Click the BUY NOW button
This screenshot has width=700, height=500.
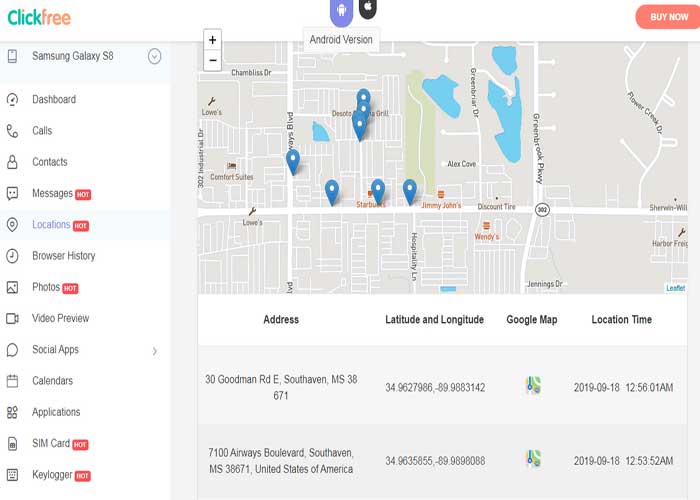click(668, 17)
